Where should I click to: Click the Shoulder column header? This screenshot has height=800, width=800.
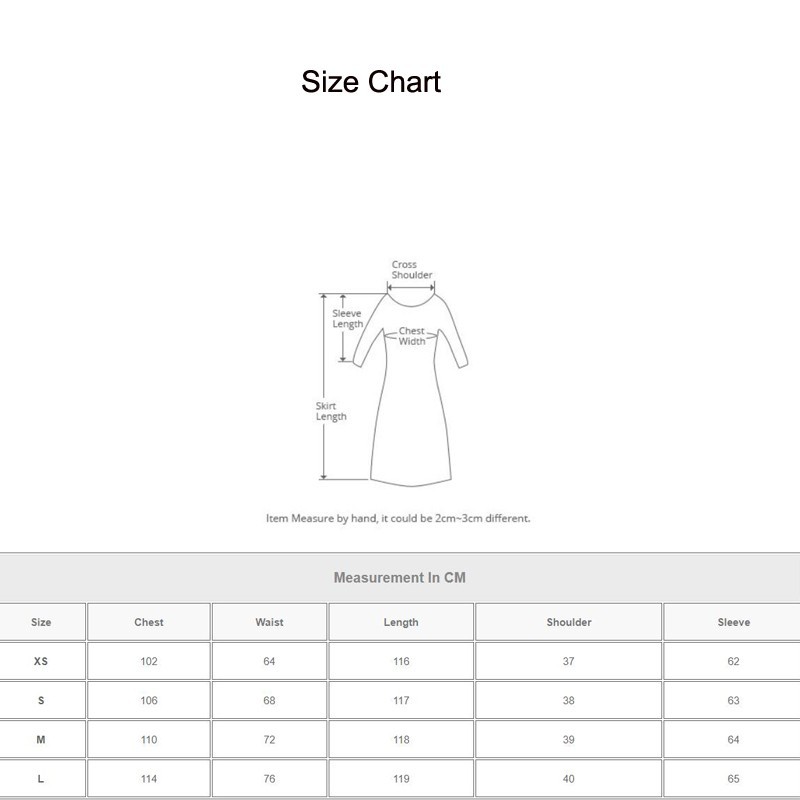tap(566, 621)
